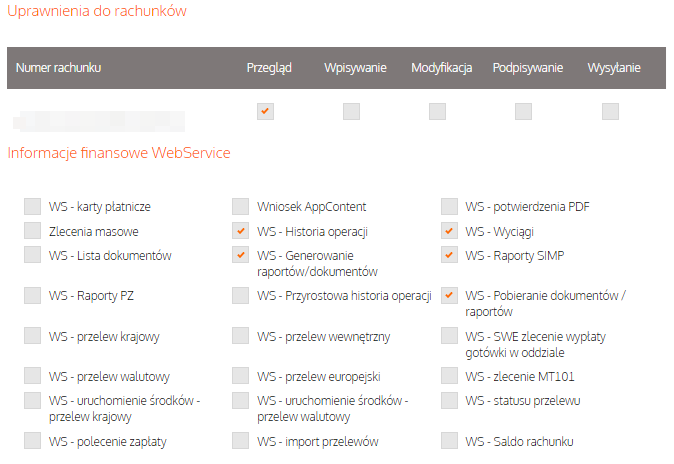The height and width of the screenshot is (464, 674).
Task: Enable the Wpisywanie permission checkbox
Action: coord(351,111)
